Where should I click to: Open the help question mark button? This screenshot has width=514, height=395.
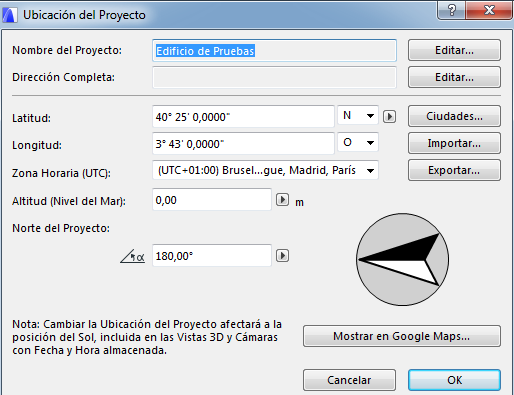tap(452, 10)
